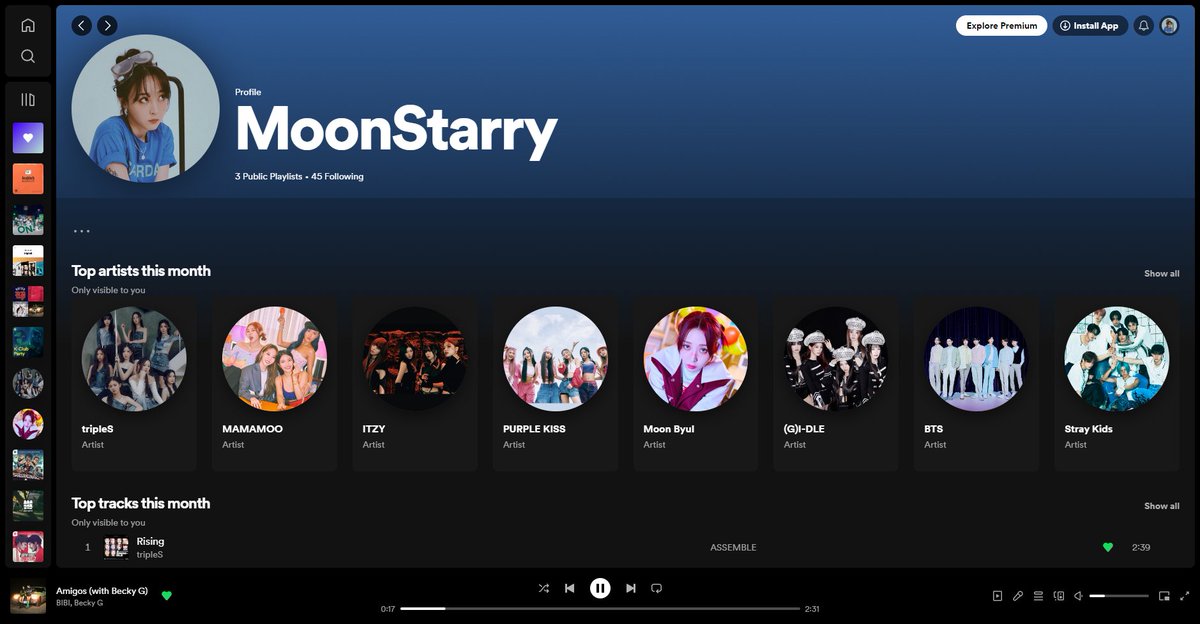Click Top tracks this month heading
This screenshot has width=1200, height=624.
tap(141, 503)
